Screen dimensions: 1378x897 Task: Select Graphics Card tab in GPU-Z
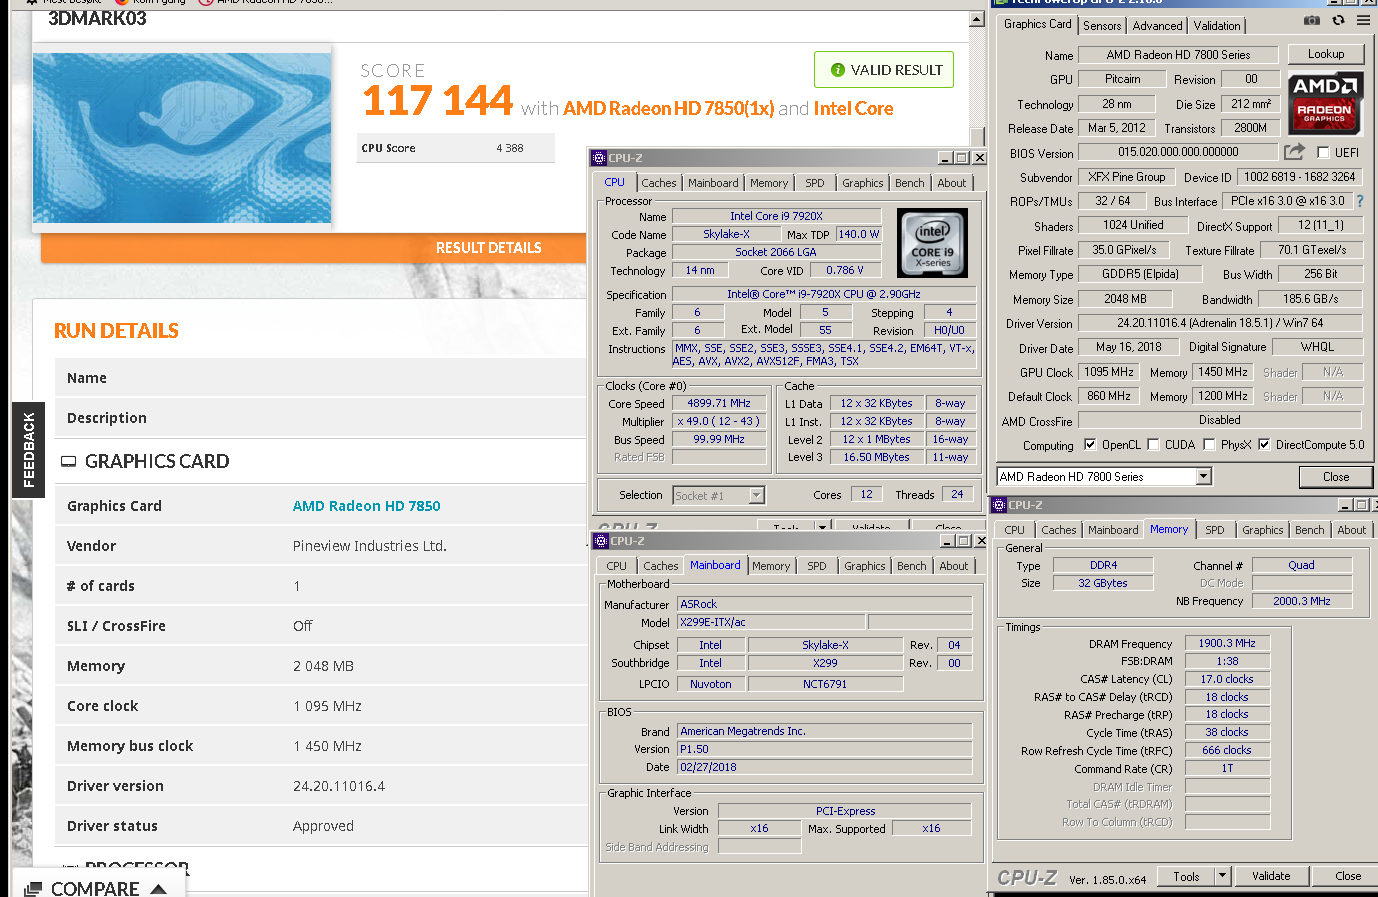coord(1037,24)
